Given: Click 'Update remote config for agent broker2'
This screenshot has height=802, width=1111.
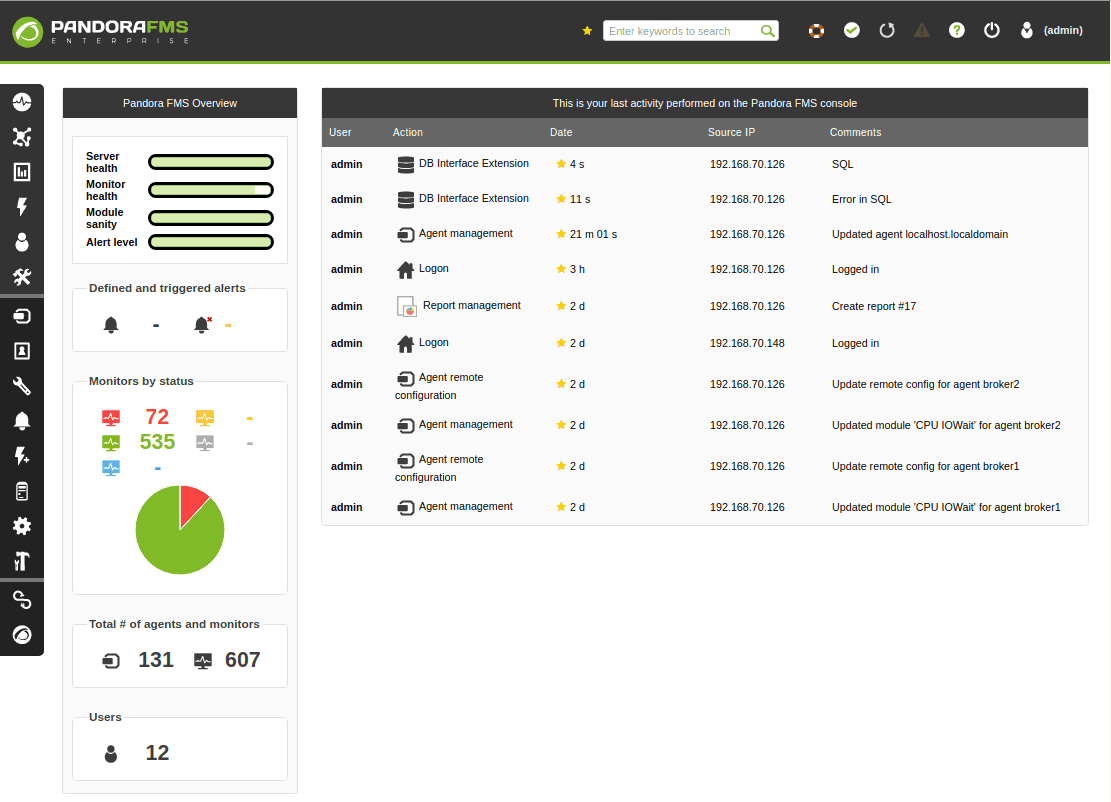Looking at the screenshot, I should 925,385.
